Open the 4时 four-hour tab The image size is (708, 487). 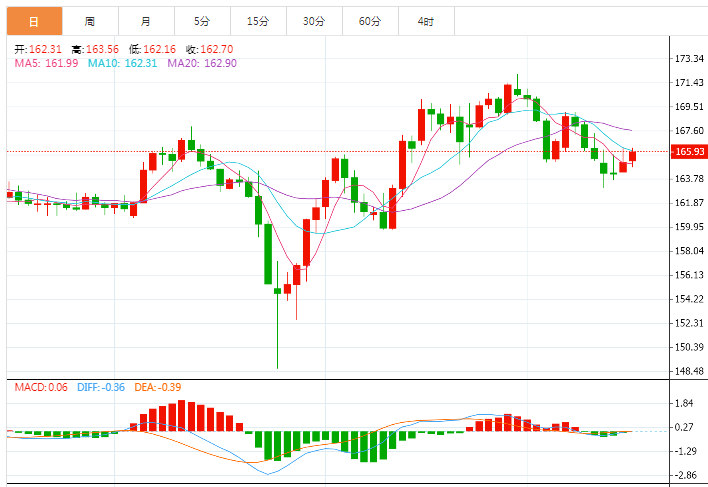pos(425,20)
